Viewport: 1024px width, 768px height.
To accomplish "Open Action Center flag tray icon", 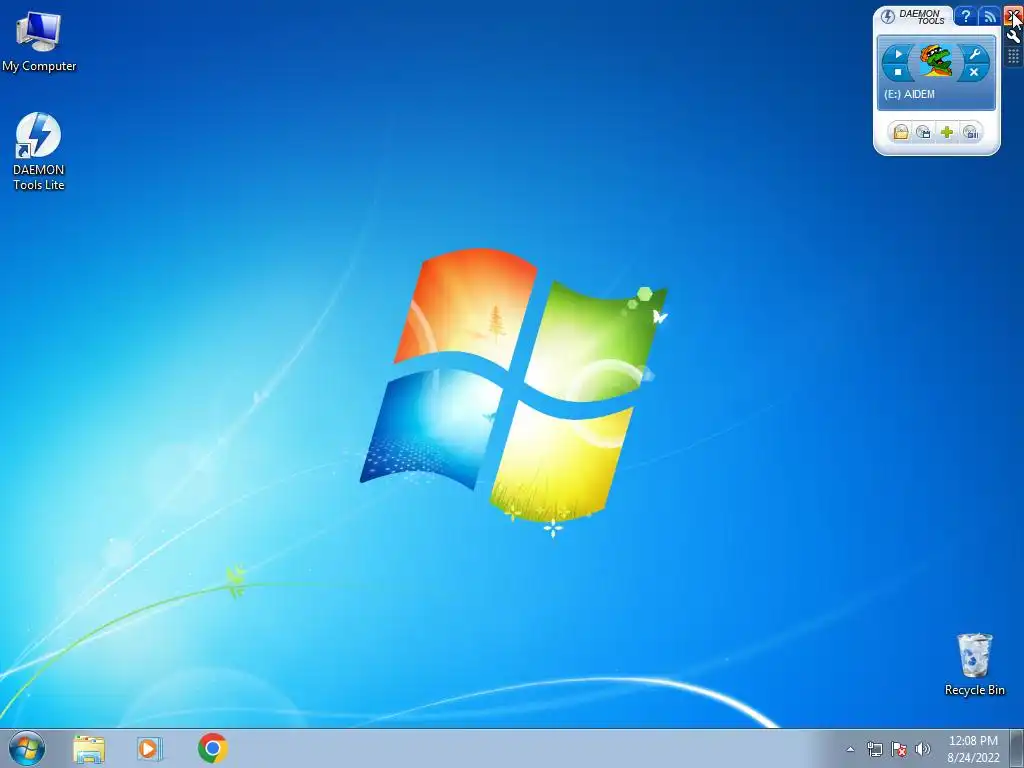I will pos(899,749).
